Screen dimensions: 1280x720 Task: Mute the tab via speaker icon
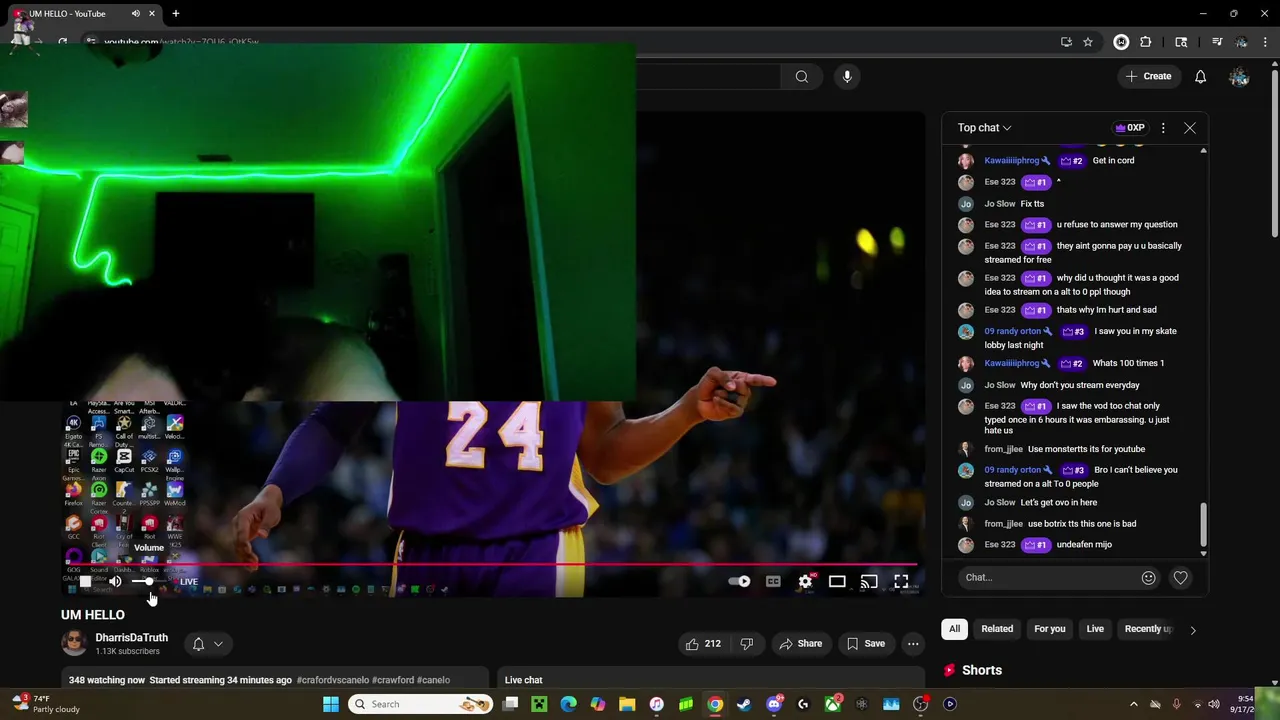tap(136, 14)
